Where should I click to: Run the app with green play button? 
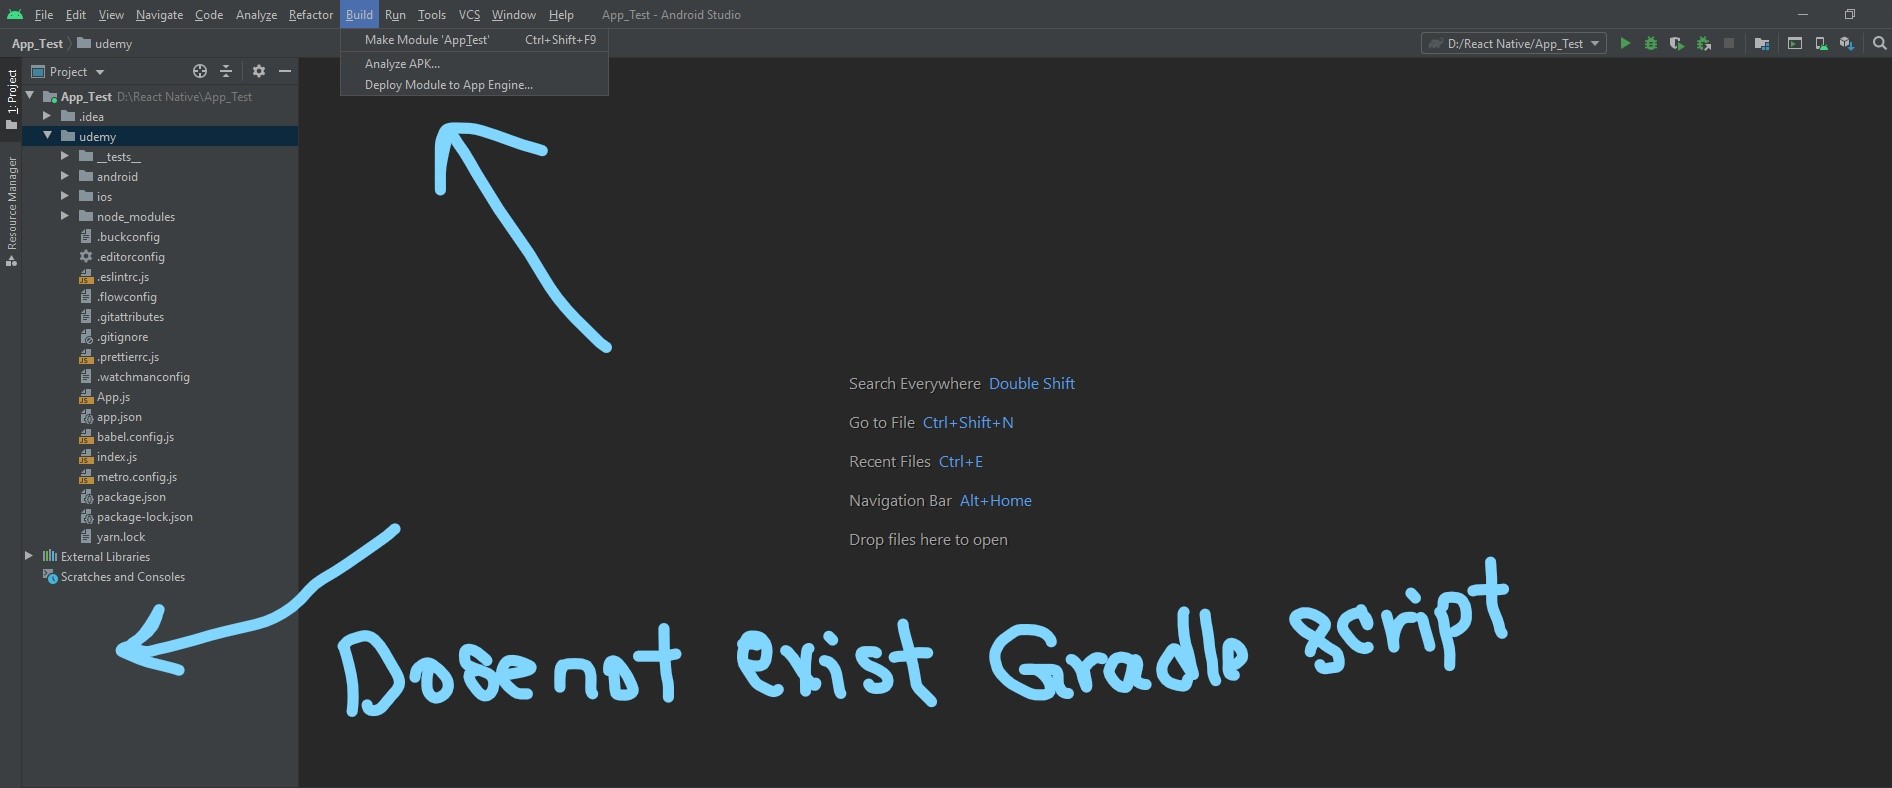[1625, 43]
